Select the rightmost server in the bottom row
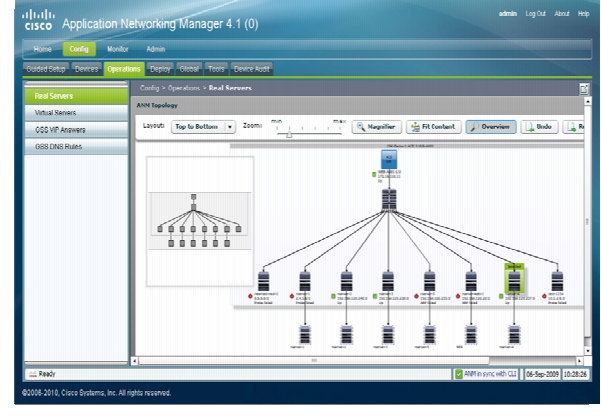 coord(514,335)
